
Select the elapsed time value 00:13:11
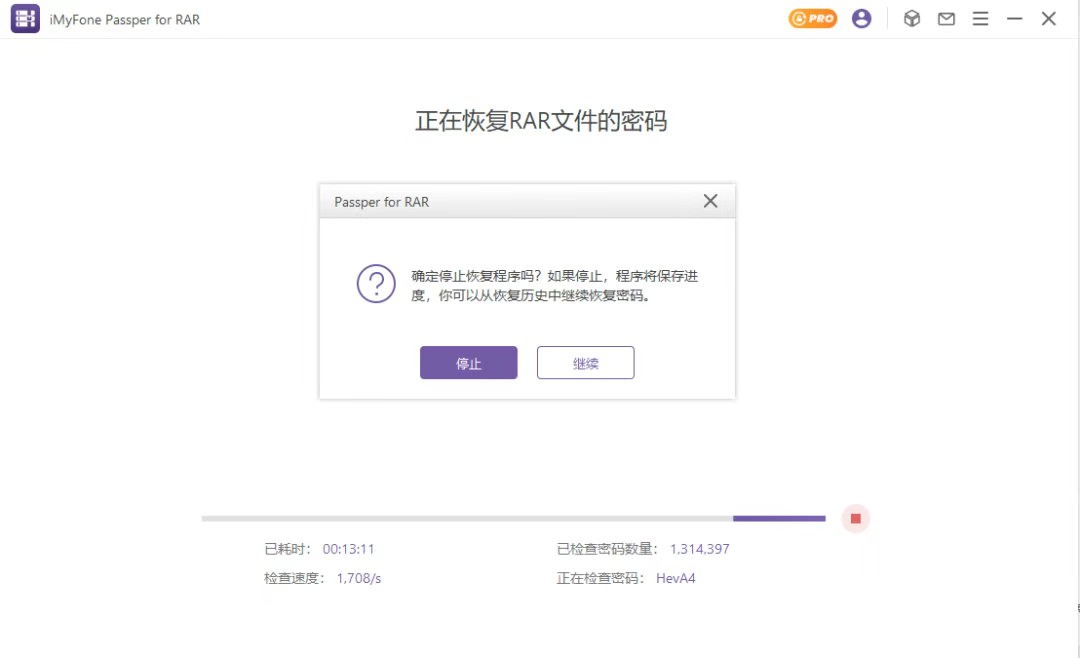[348, 548]
